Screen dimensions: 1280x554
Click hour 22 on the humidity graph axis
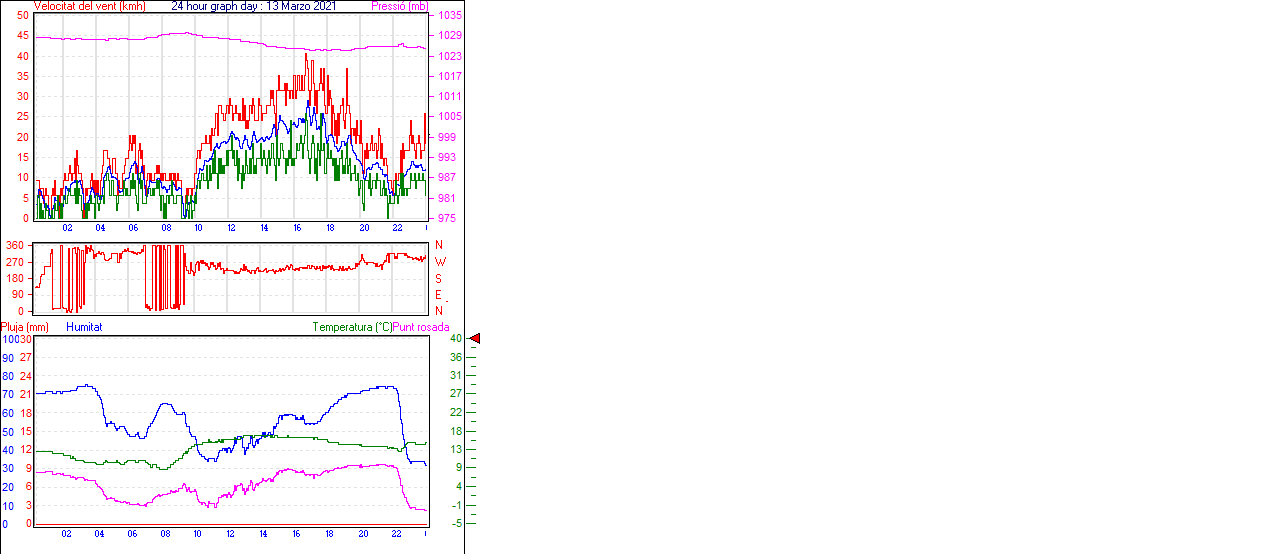pos(396,534)
